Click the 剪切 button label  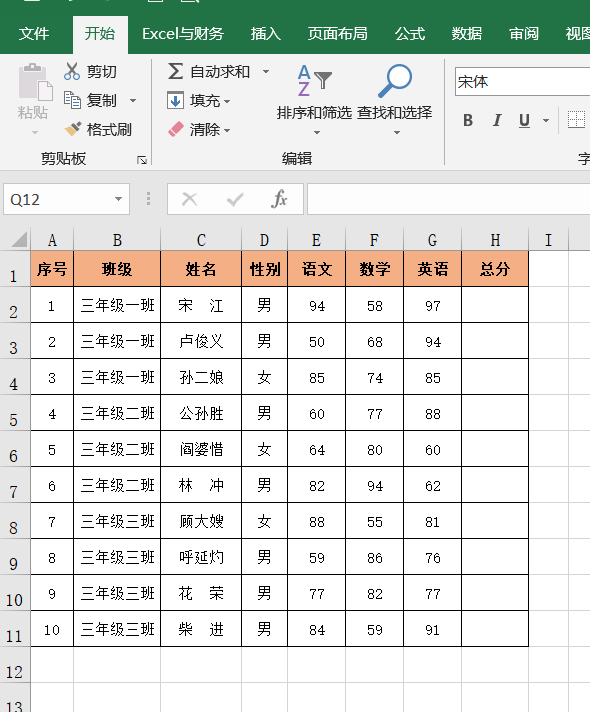tap(102, 72)
